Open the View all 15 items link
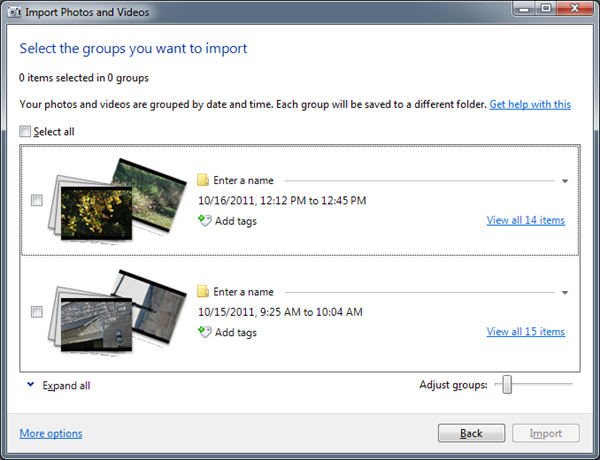This screenshot has width=600, height=460. (525, 332)
